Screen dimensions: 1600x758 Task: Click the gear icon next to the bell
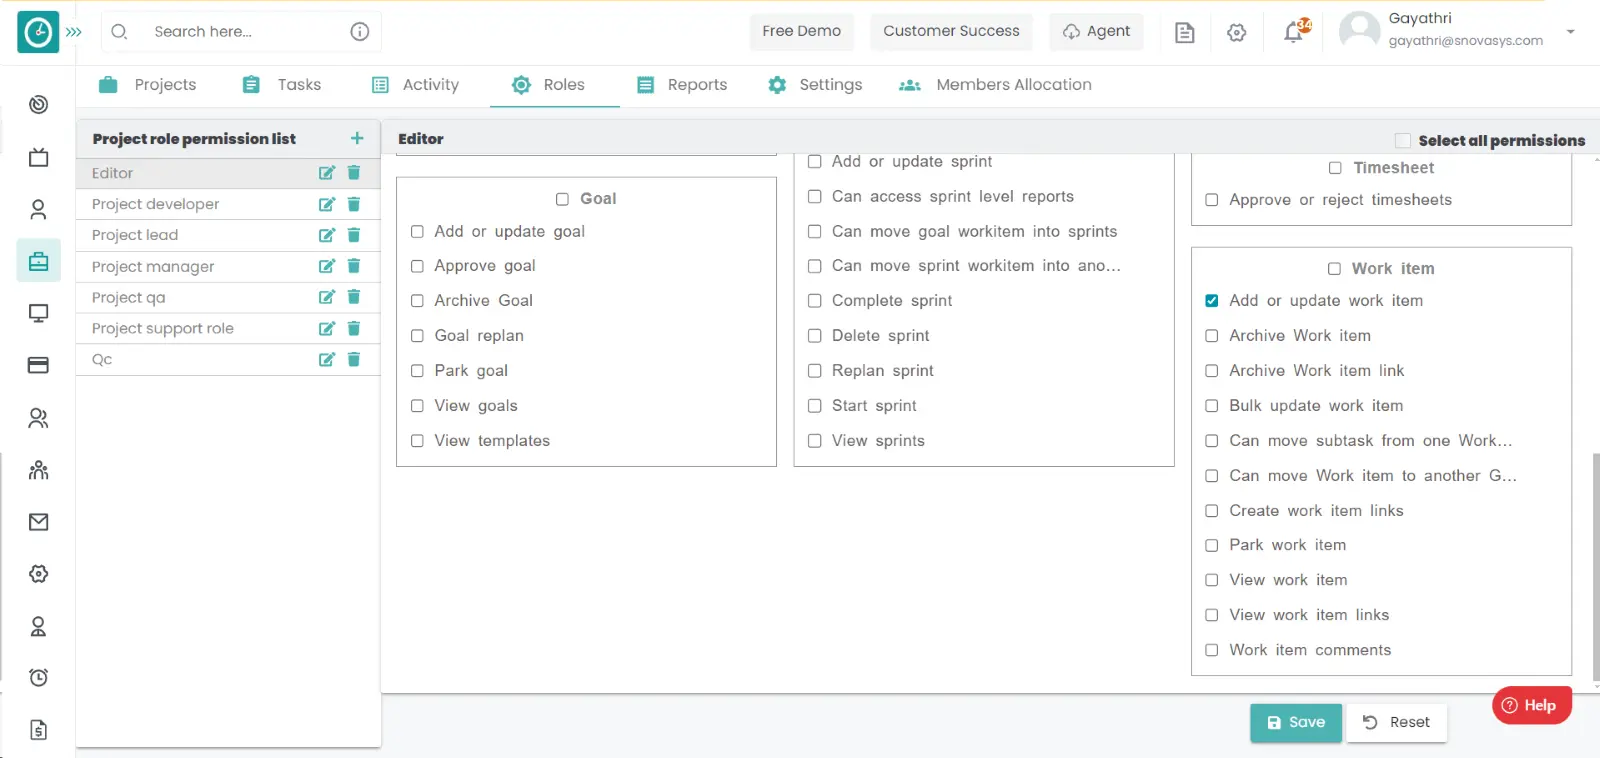pyautogui.click(x=1236, y=33)
